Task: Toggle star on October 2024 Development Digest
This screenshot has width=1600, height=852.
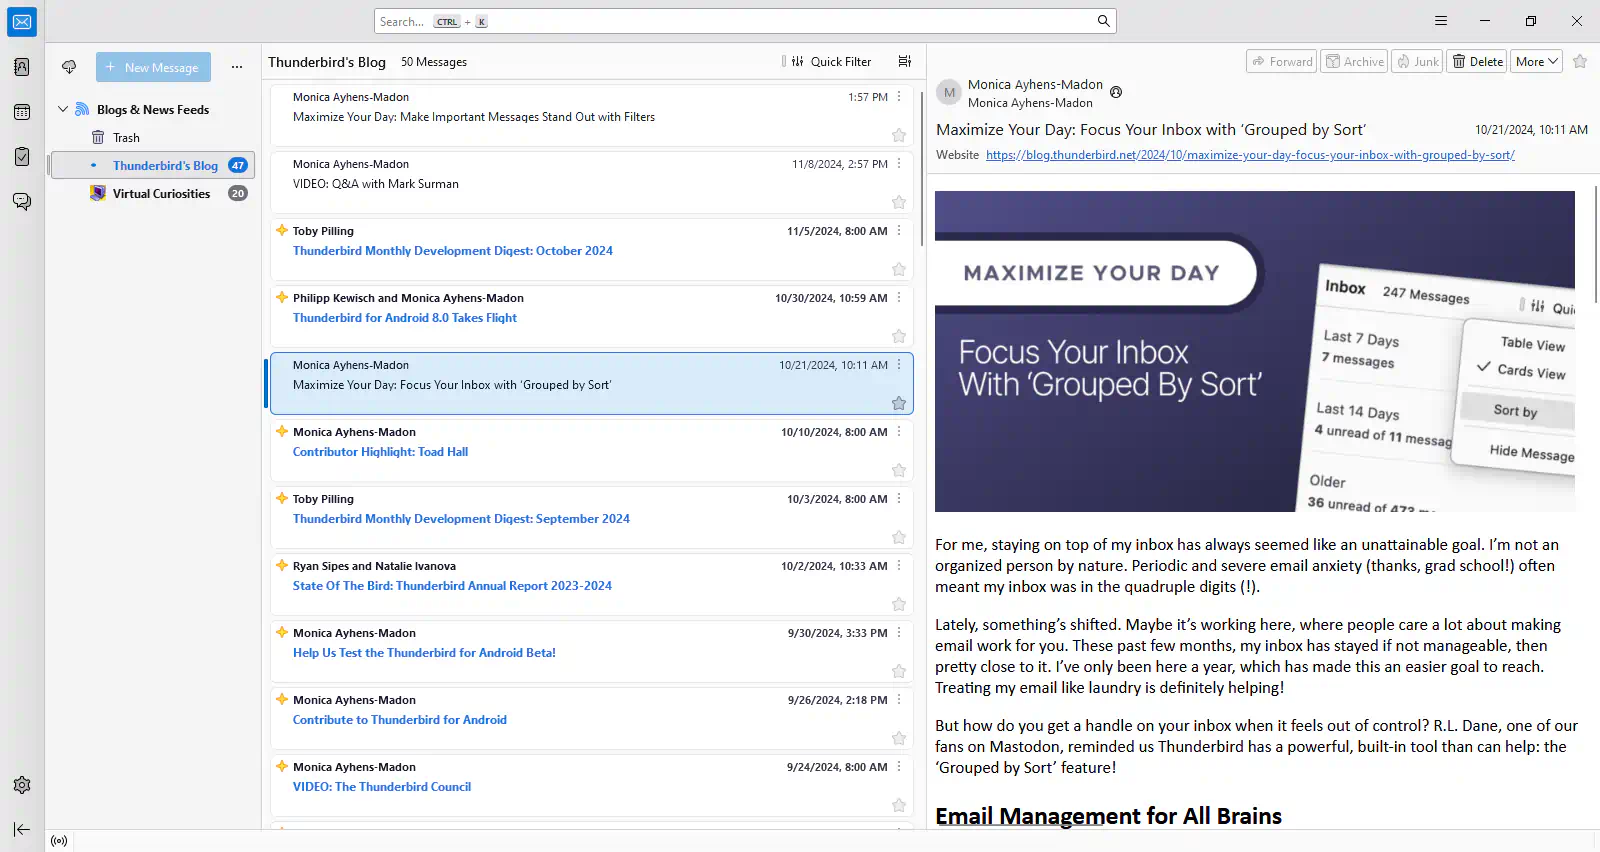Action: pos(899,269)
